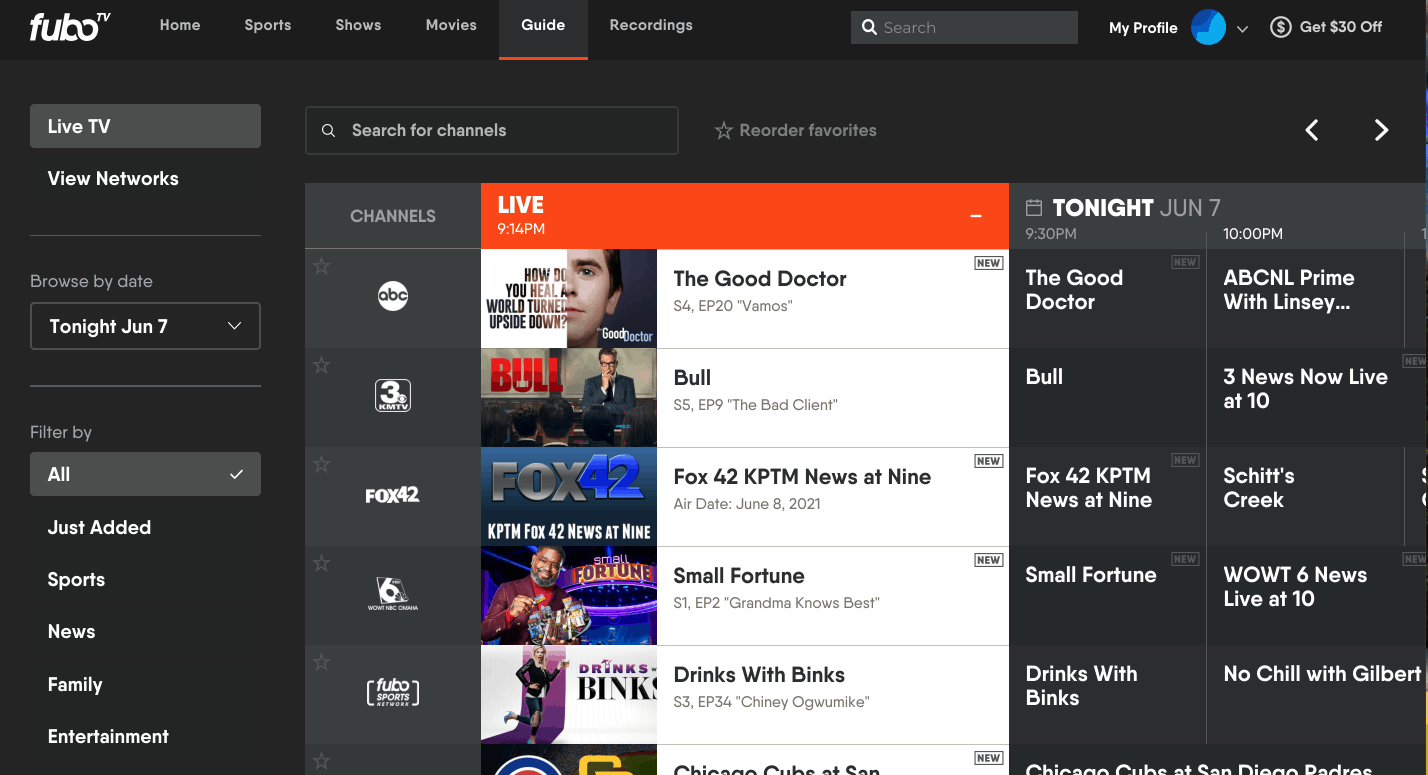Select the FOX42 channel logo

click(392, 495)
